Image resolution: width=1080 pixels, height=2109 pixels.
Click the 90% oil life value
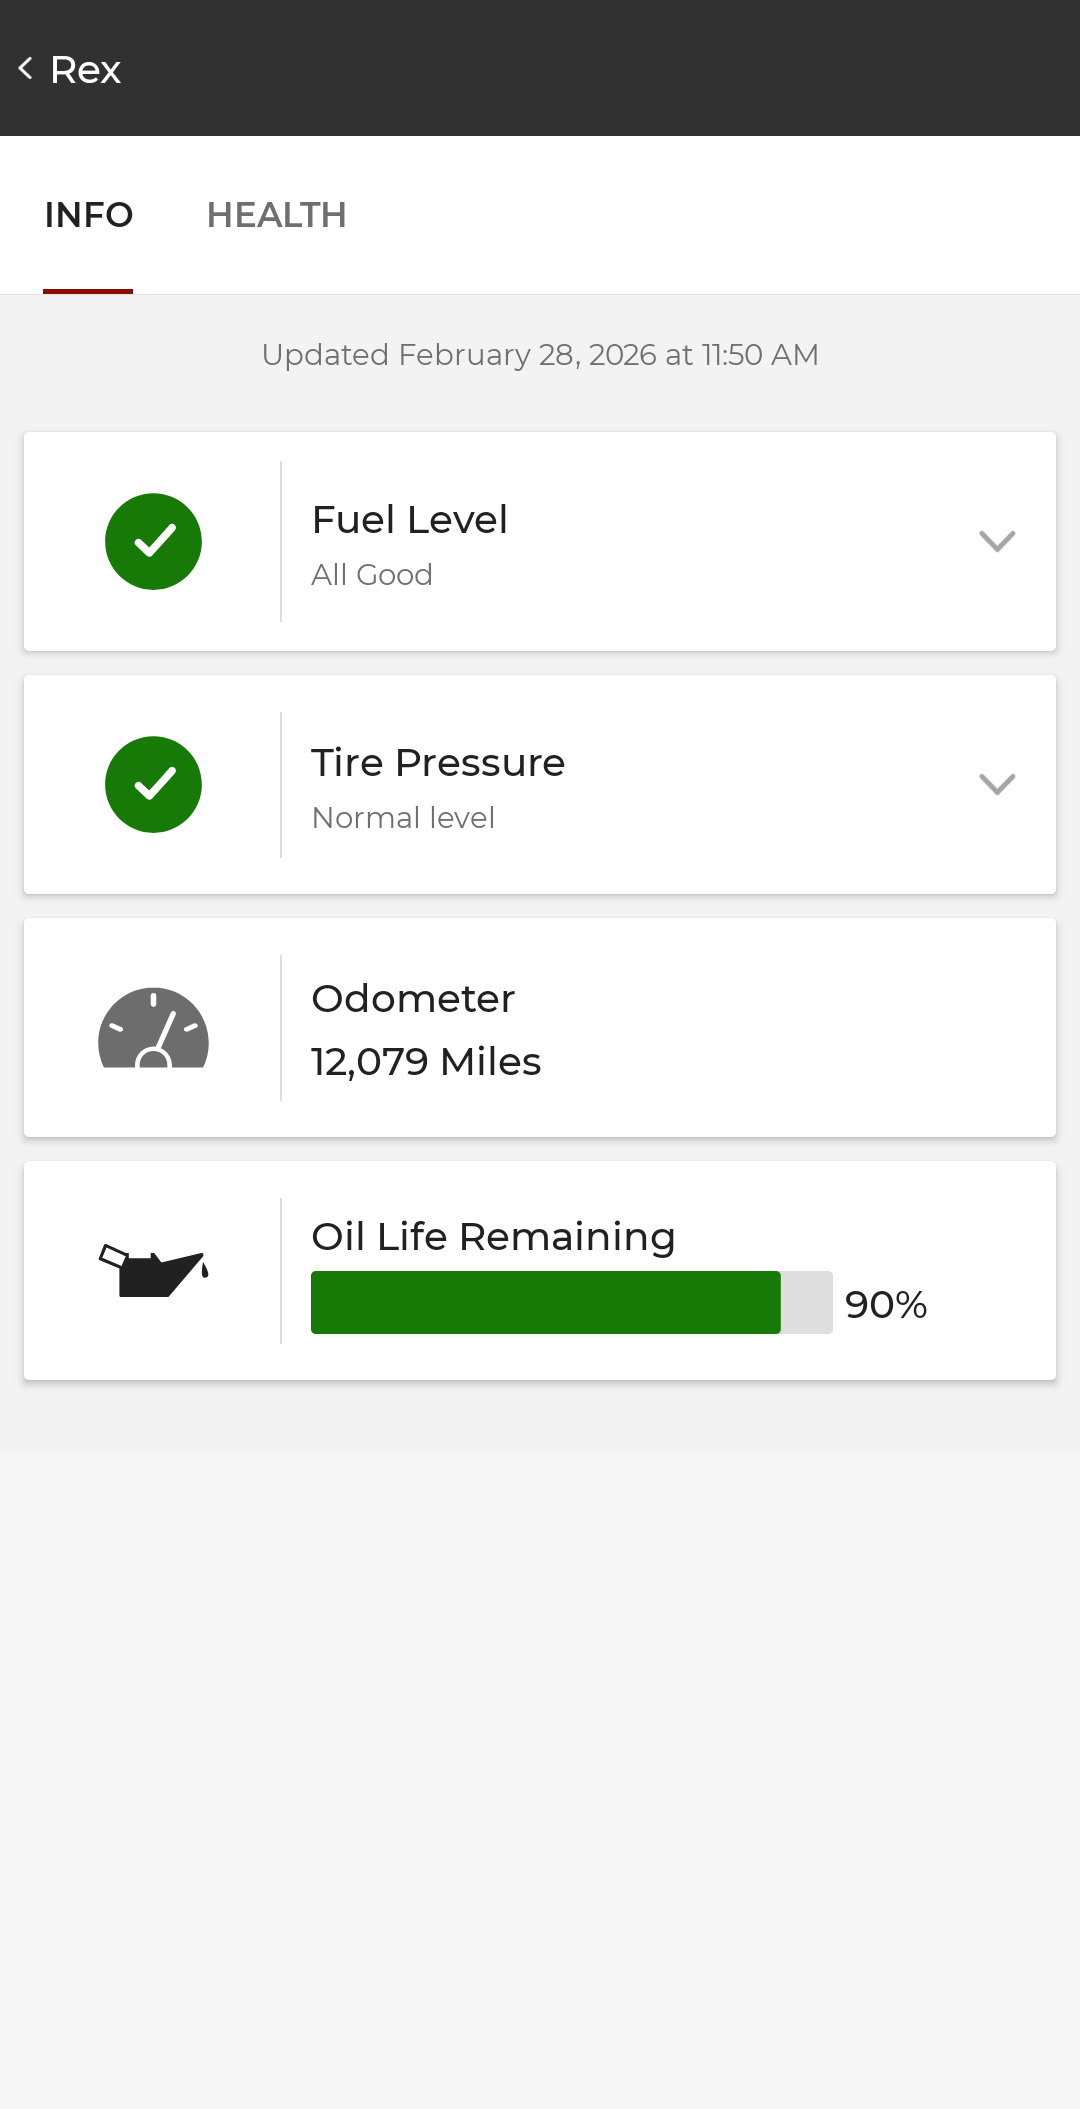(x=886, y=1305)
